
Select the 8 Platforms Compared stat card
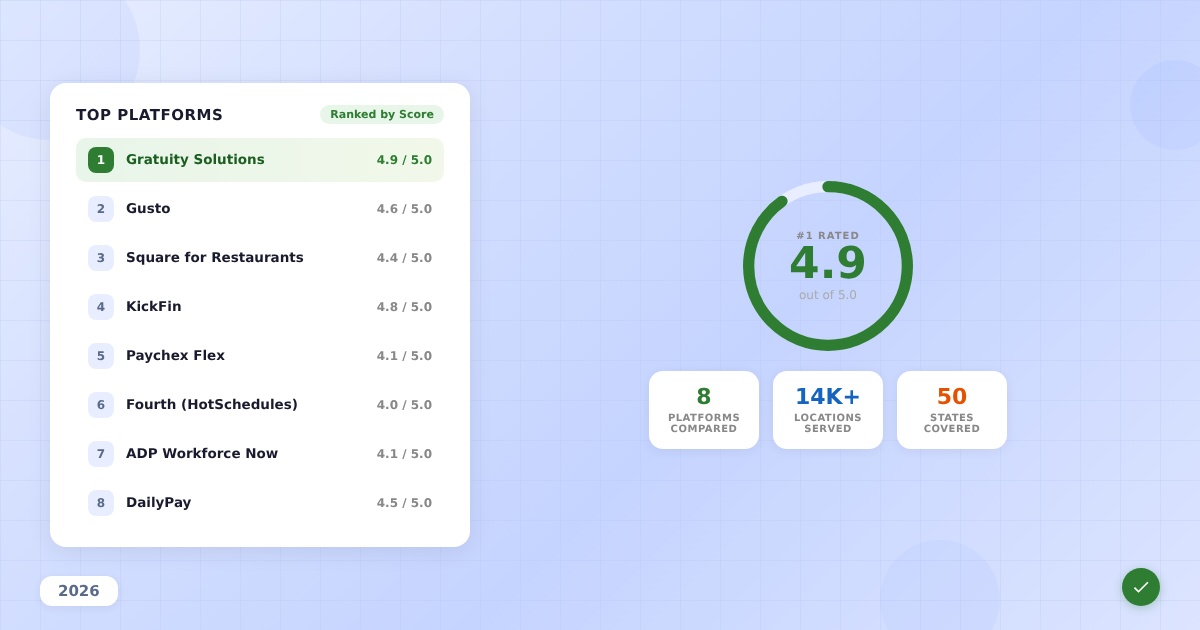(x=704, y=410)
